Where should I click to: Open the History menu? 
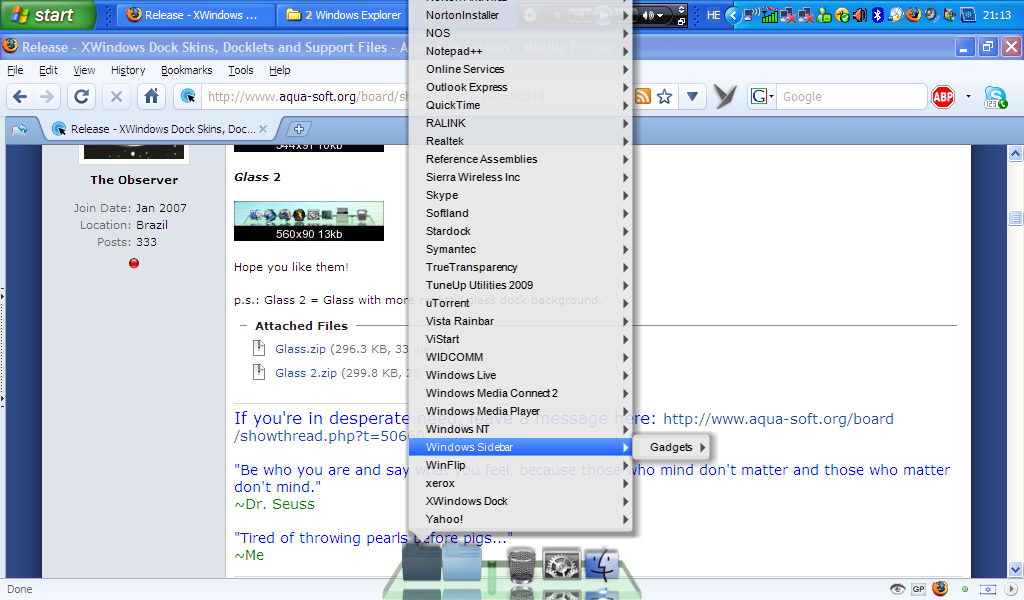click(127, 70)
